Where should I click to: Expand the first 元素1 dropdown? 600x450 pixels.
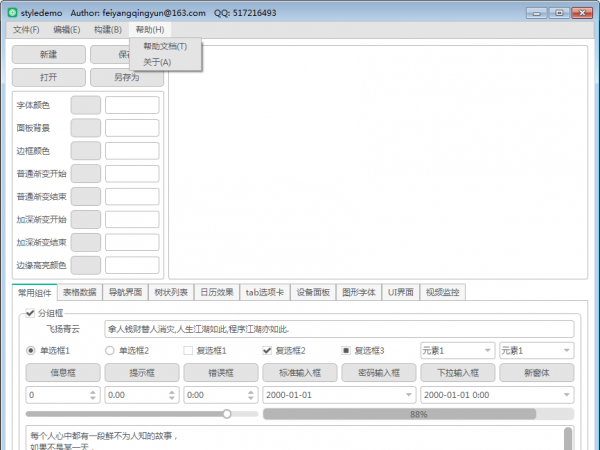[x=455, y=351]
